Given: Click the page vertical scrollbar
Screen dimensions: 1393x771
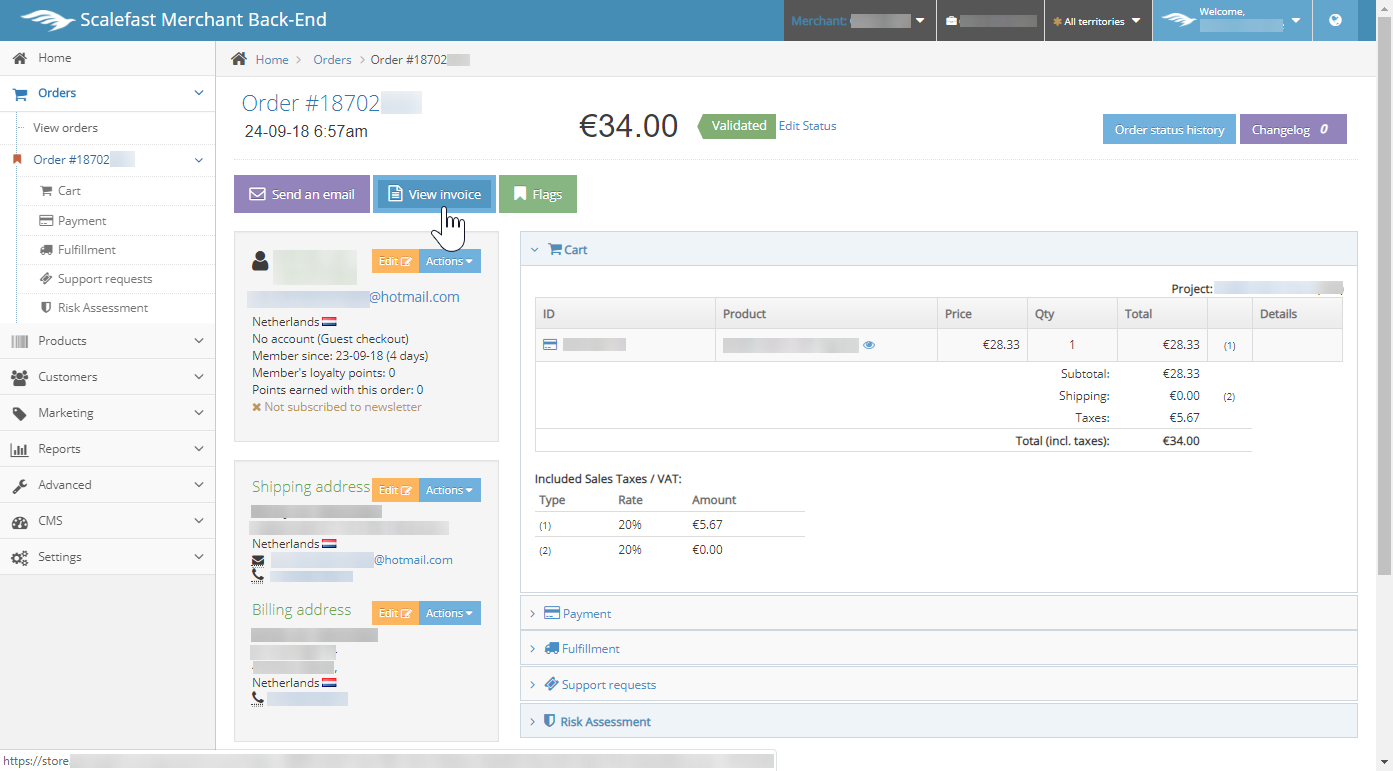Looking at the screenshot, I should [x=1384, y=300].
